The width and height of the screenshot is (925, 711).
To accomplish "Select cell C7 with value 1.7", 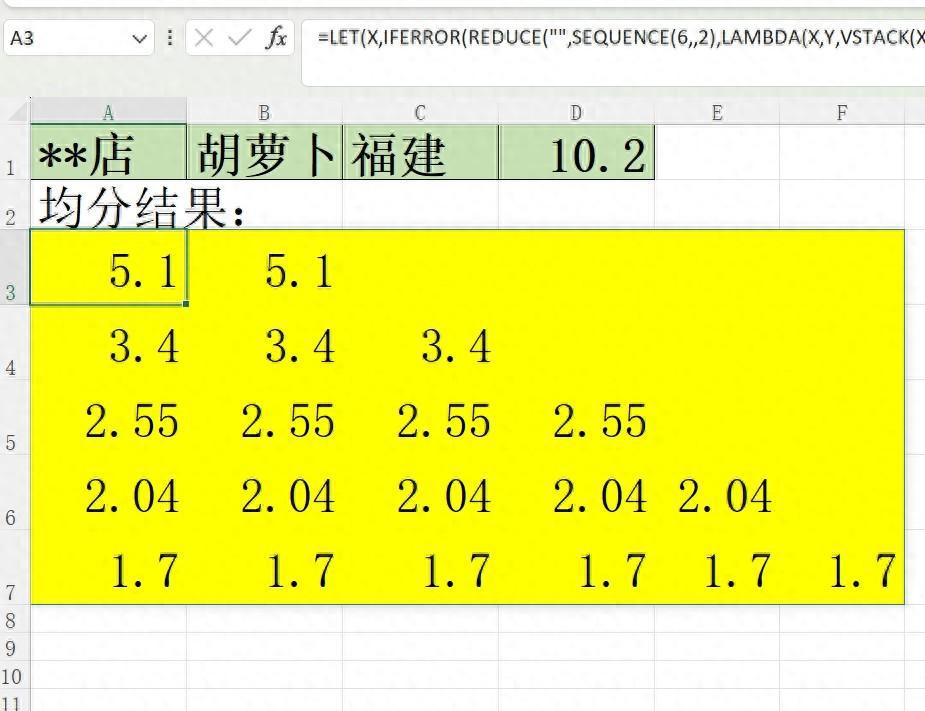I will click(x=420, y=566).
